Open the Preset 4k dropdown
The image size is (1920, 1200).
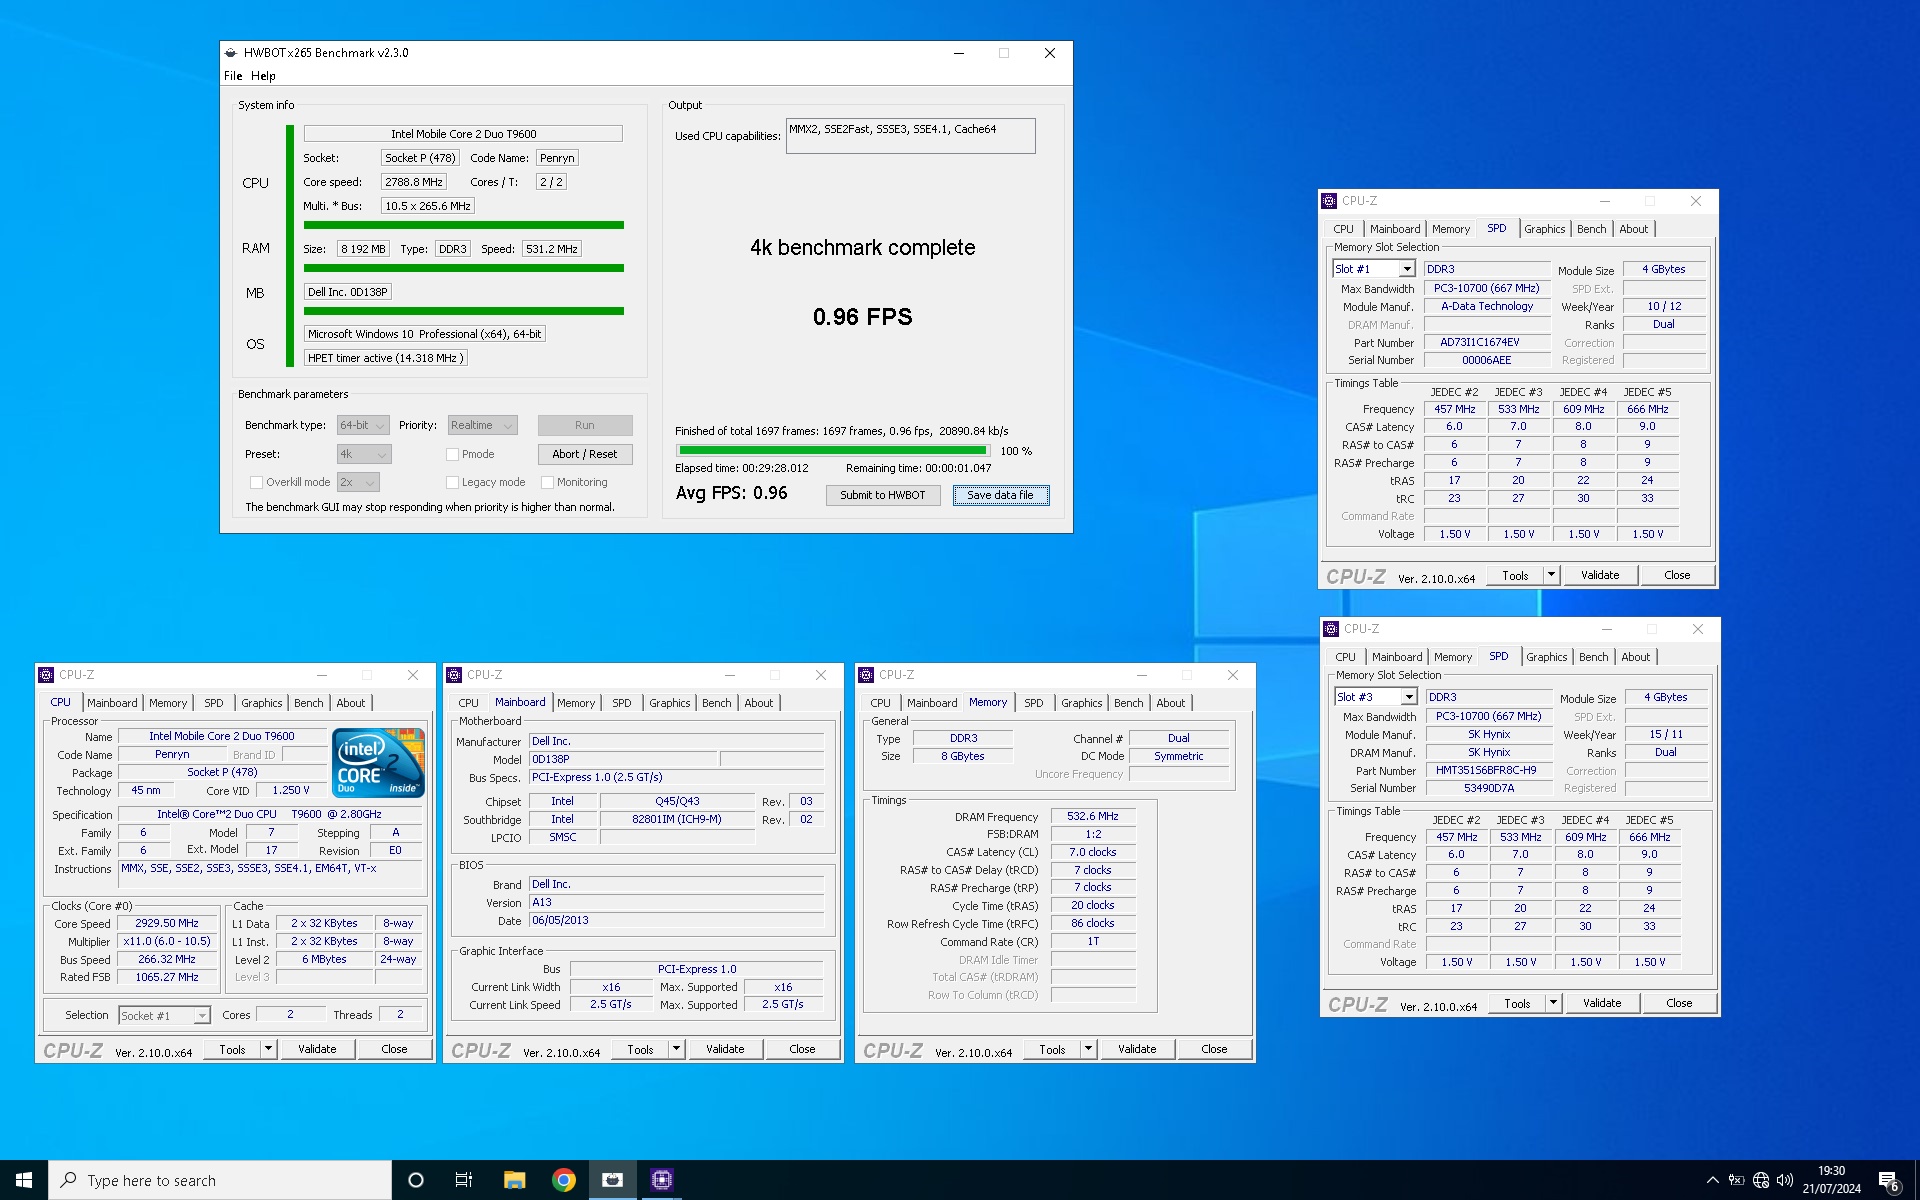(x=363, y=454)
